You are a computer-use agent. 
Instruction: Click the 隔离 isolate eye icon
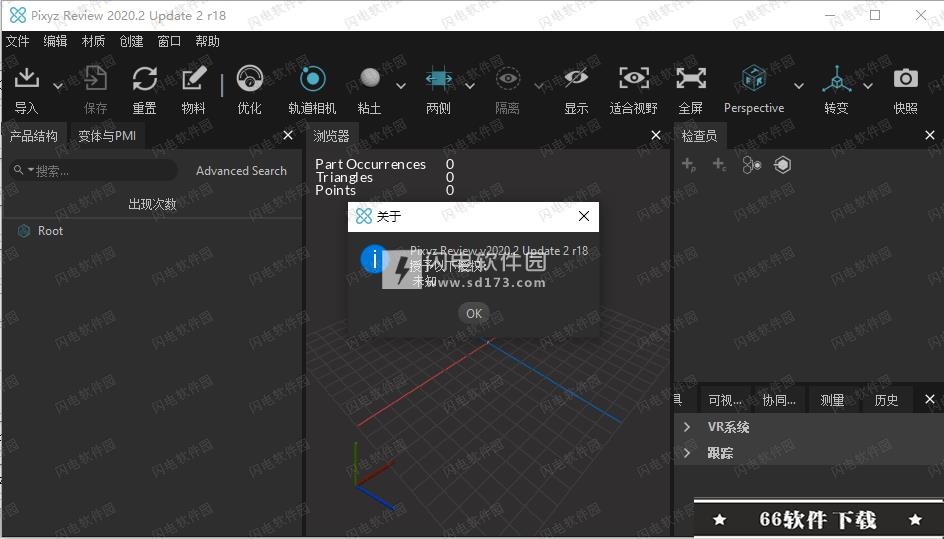point(508,78)
